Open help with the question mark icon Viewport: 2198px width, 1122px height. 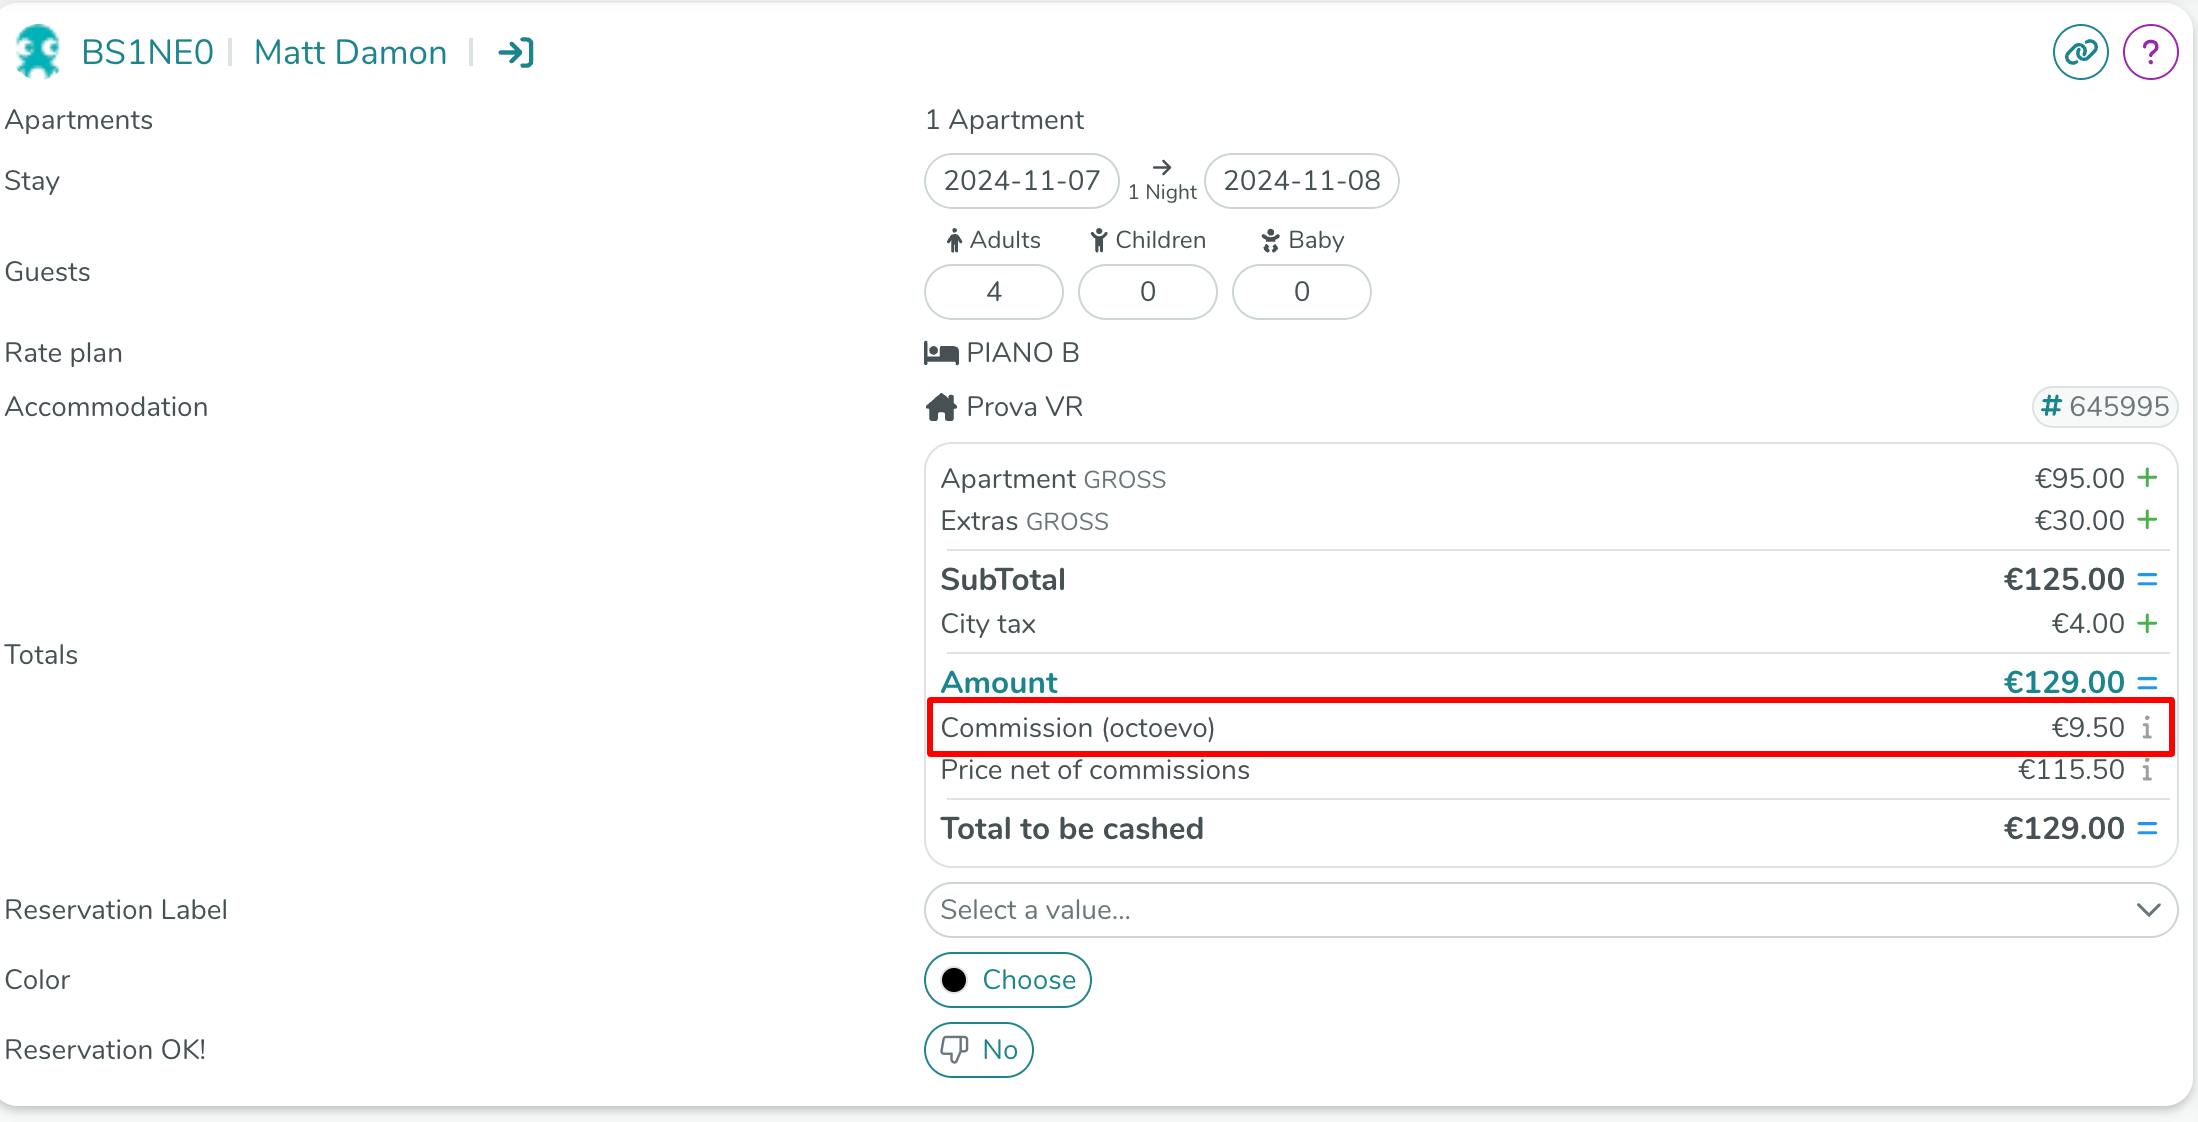pos(2150,52)
